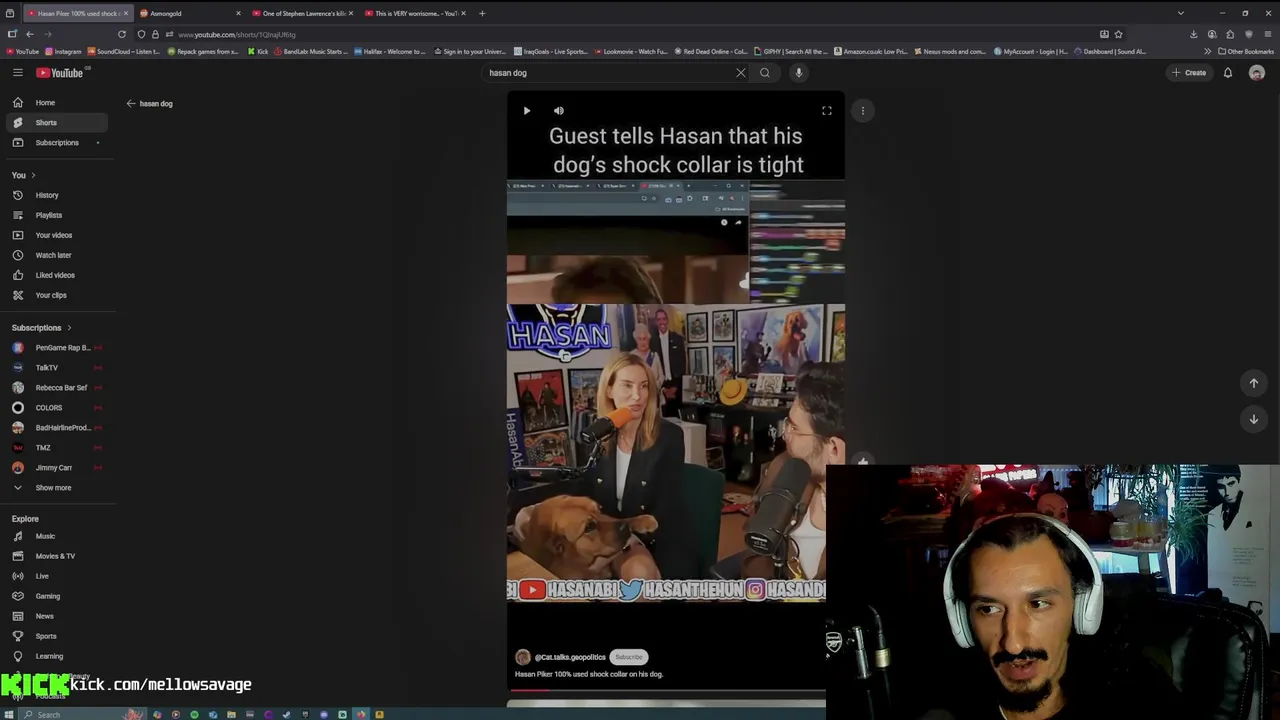Open watch History

(x=56, y=195)
